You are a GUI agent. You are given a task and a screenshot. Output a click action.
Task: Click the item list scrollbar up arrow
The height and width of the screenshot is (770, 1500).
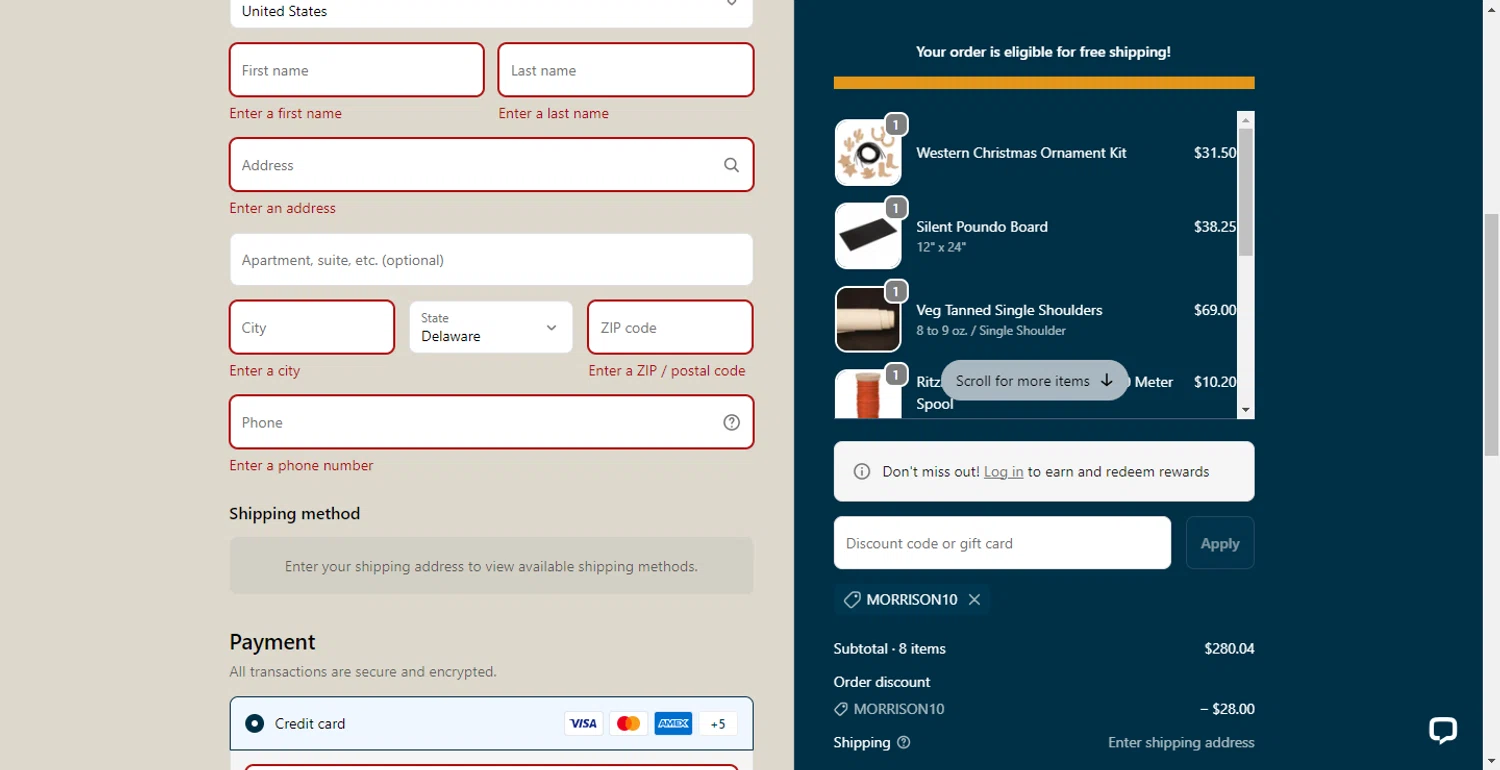pos(1245,119)
